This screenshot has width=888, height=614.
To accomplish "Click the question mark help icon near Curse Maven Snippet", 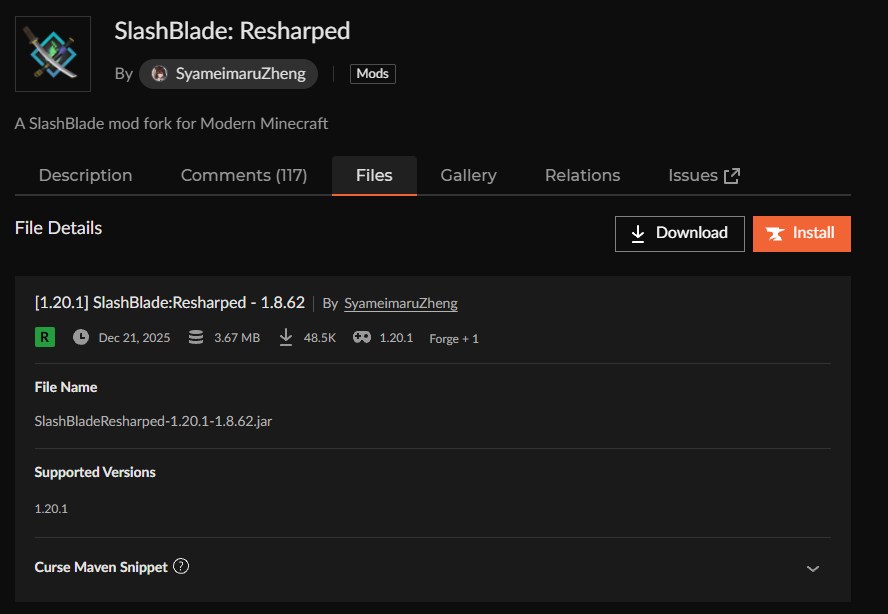I will tap(181, 567).
